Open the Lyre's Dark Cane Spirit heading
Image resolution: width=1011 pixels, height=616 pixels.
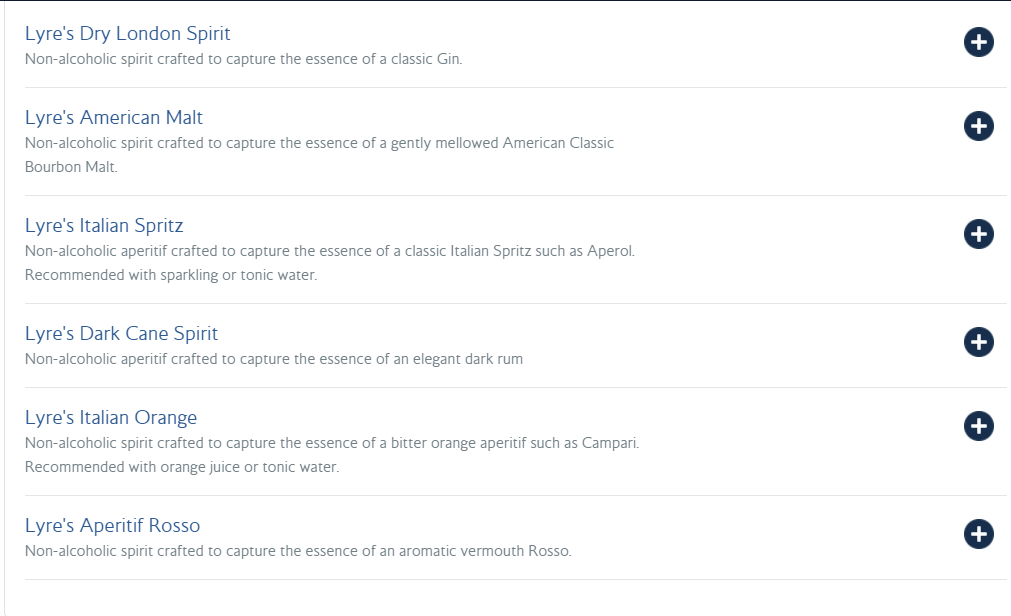coord(121,334)
